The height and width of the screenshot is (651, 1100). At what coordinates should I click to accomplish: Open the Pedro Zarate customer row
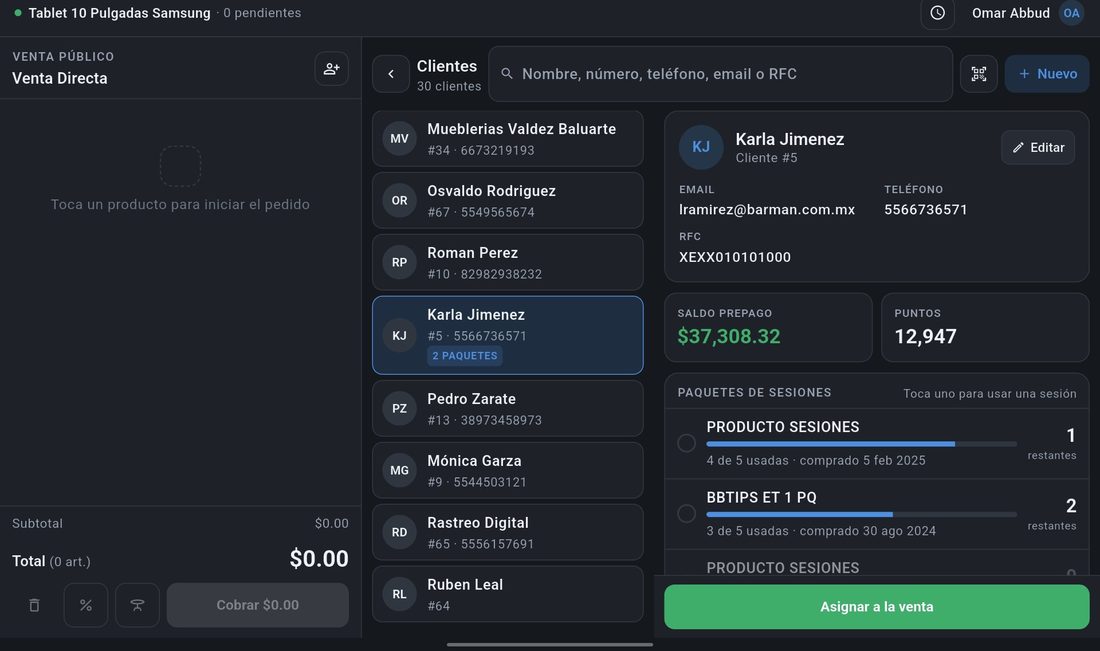pyautogui.click(x=507, y=408)
